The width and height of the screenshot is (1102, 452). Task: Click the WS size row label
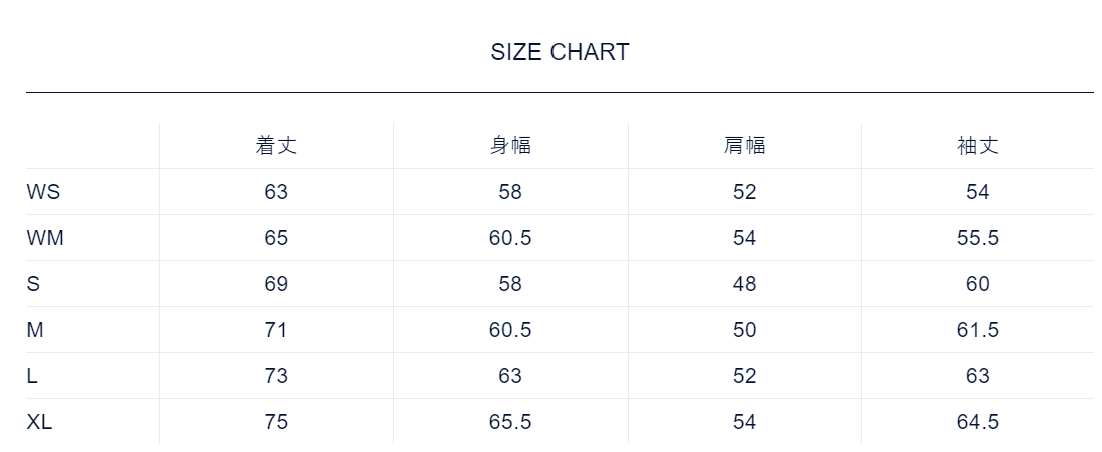[x=44, y=192]
